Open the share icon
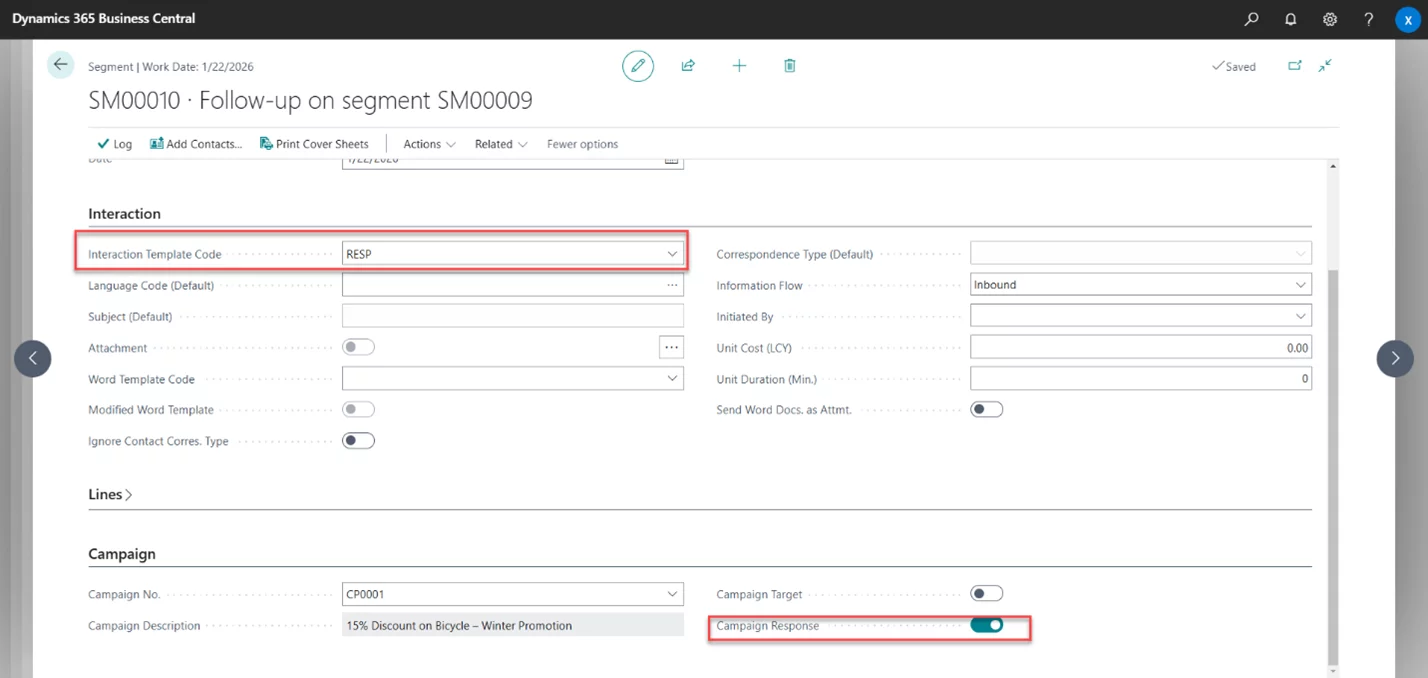This screenshot has height=678, width=1428. (x=688, y=66)
